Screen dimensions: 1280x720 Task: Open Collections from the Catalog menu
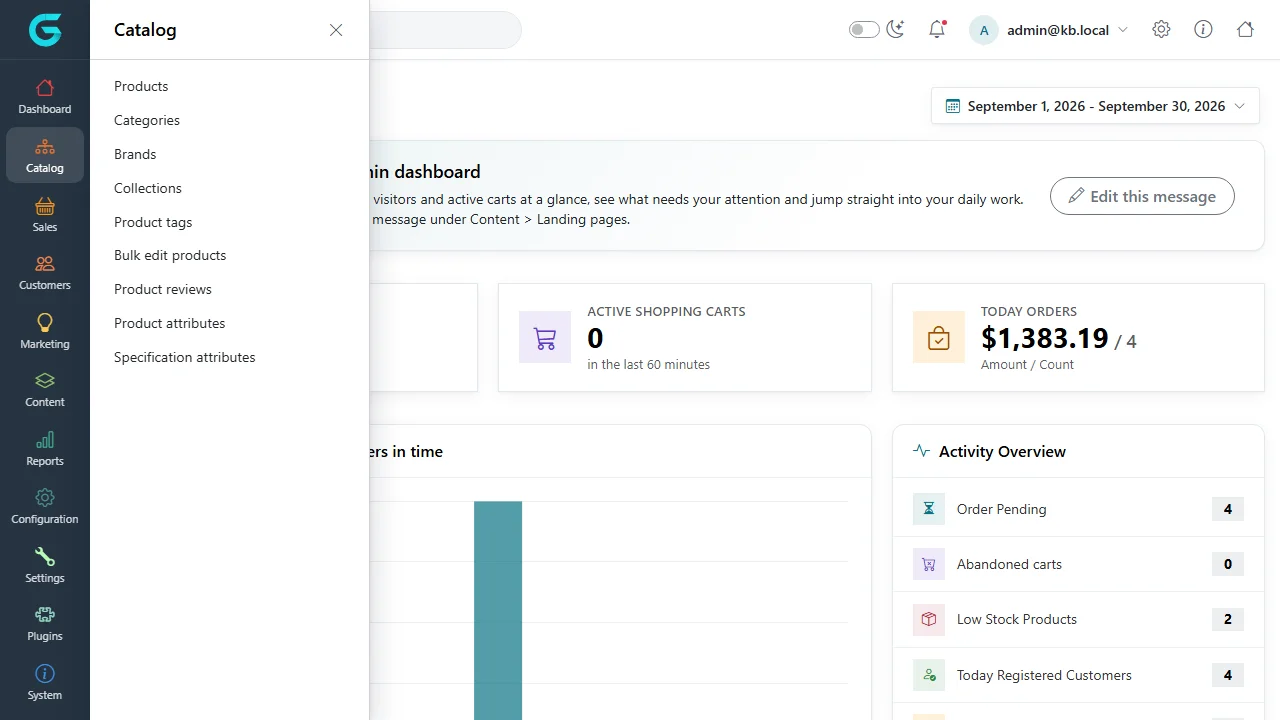click(x=148, y=188)
